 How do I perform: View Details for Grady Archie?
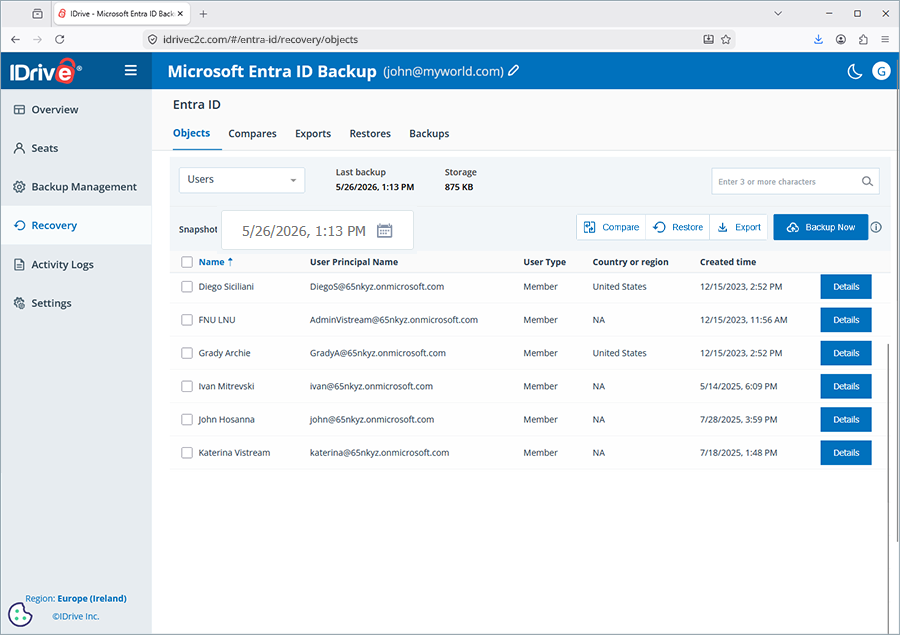click(x=845, y=353)
